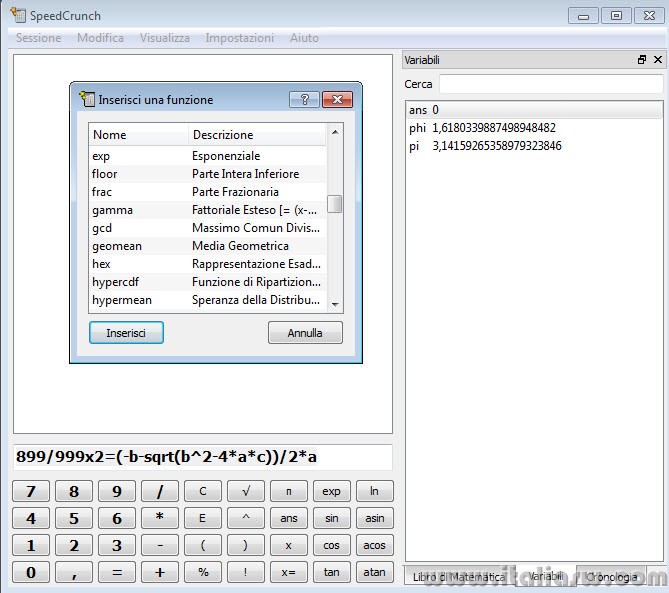Select the floor function row
The image size is (669, 593).
pyautogui.click(x=207, y=174)
